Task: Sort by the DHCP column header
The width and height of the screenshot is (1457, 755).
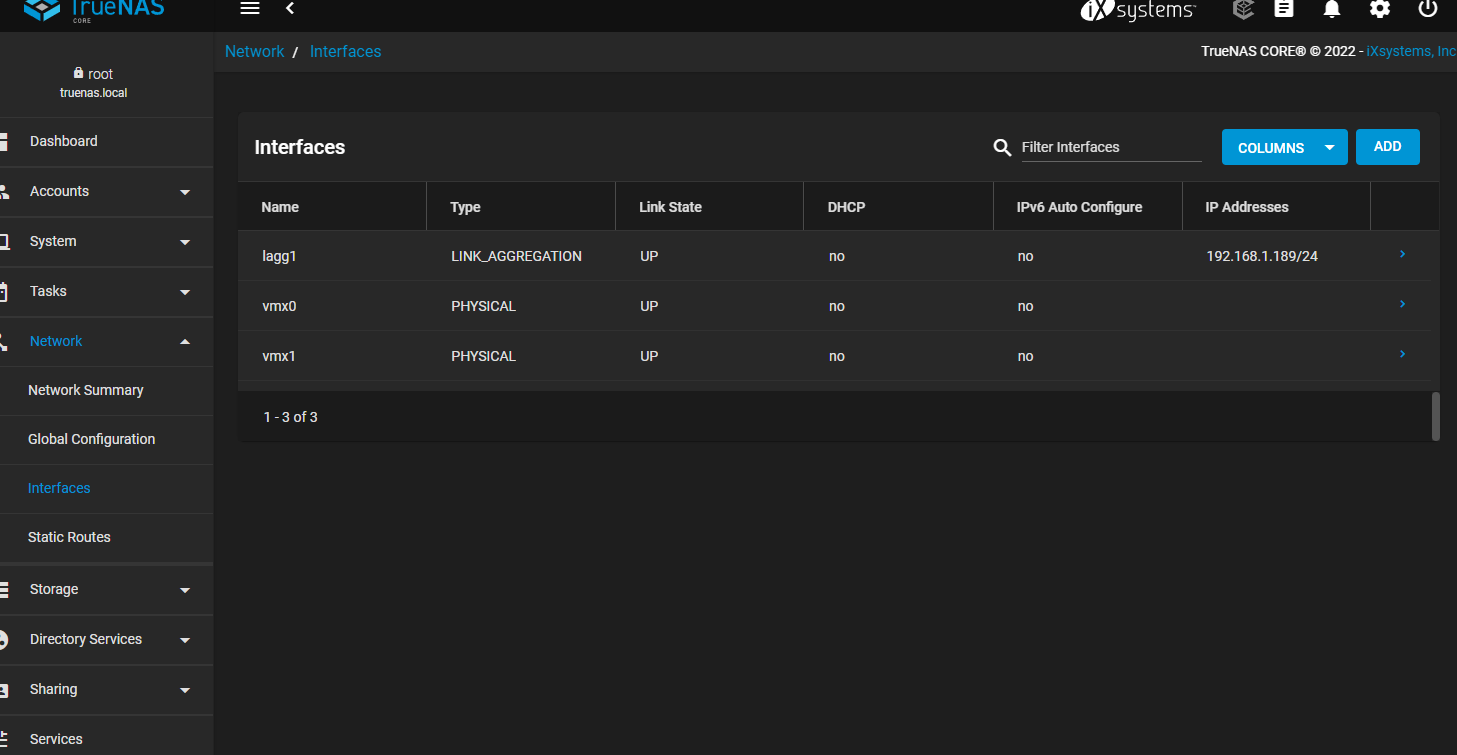Action: point(846,207)
